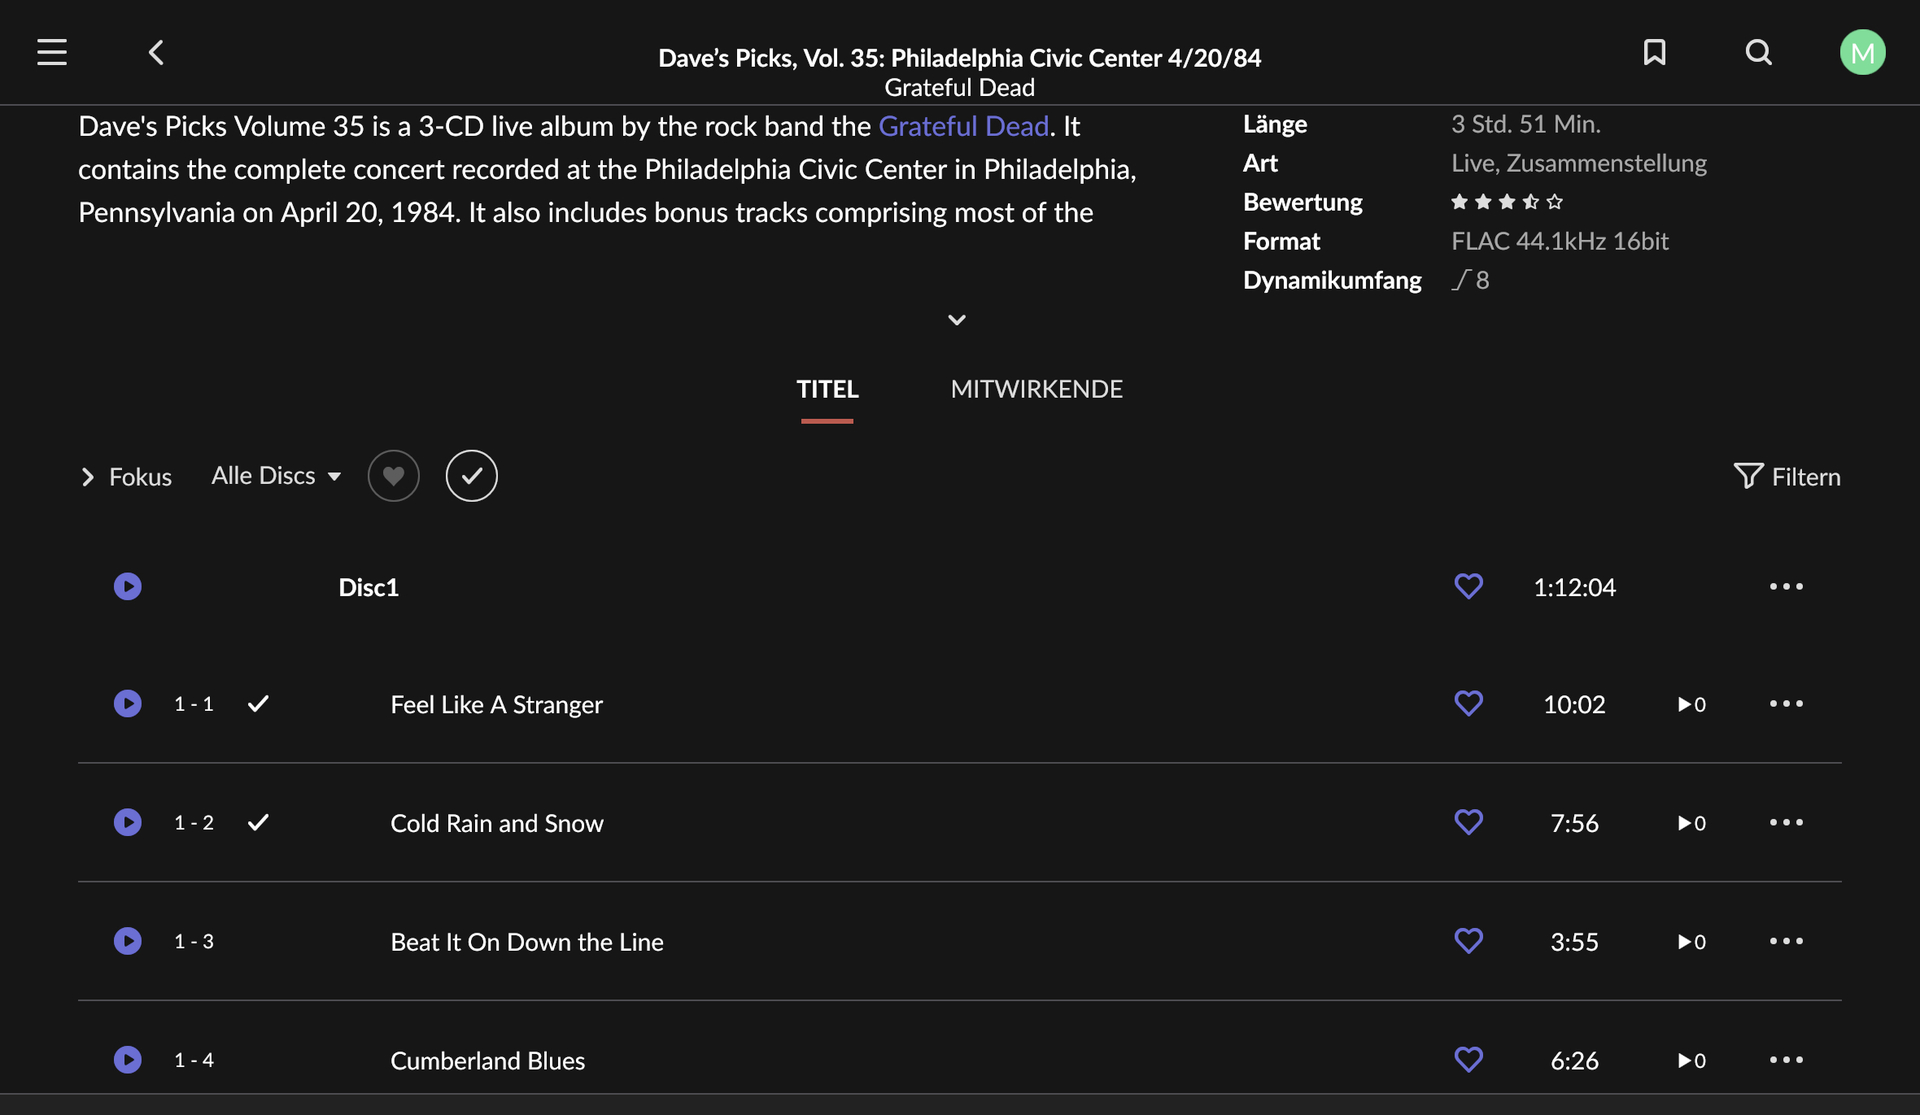Select the Cold Rain and Snow track title

(x=496, y=823)
